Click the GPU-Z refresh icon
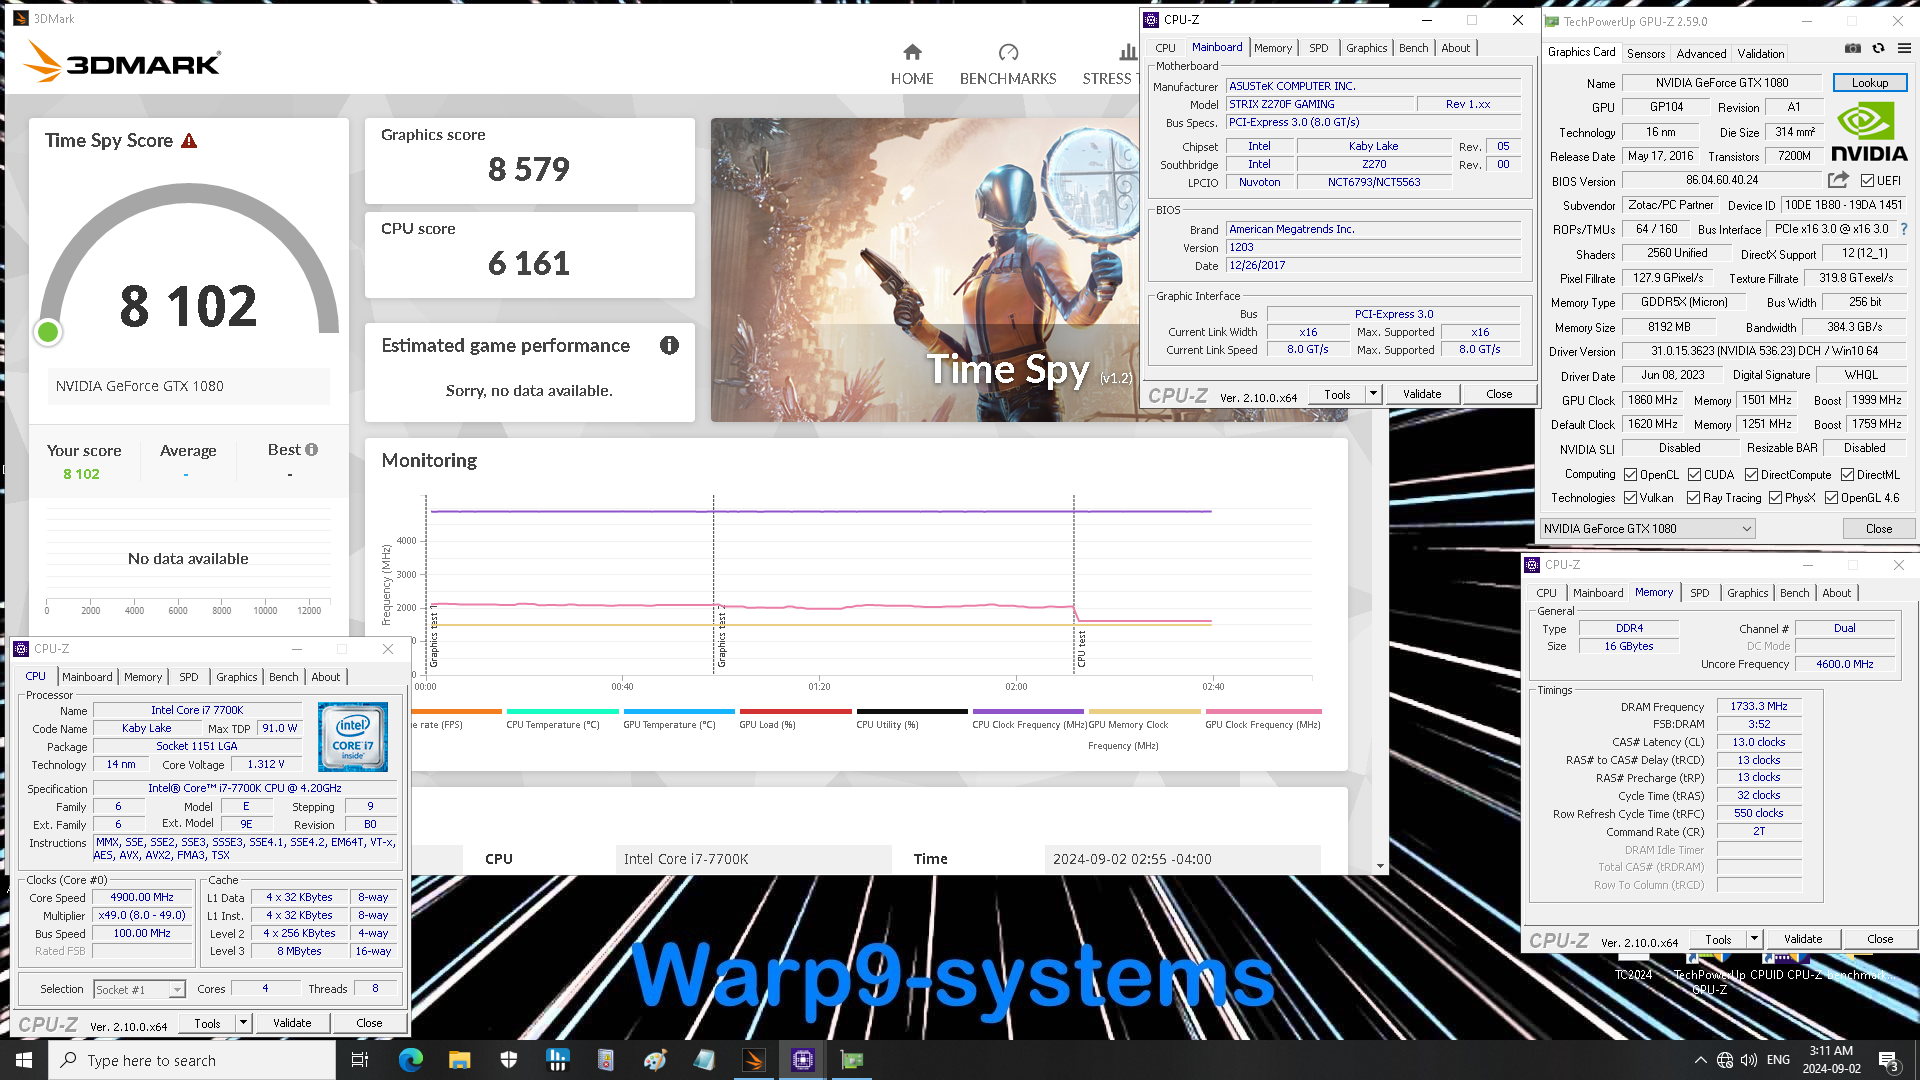1920x1080 pixels. [x=1878, y=48]
